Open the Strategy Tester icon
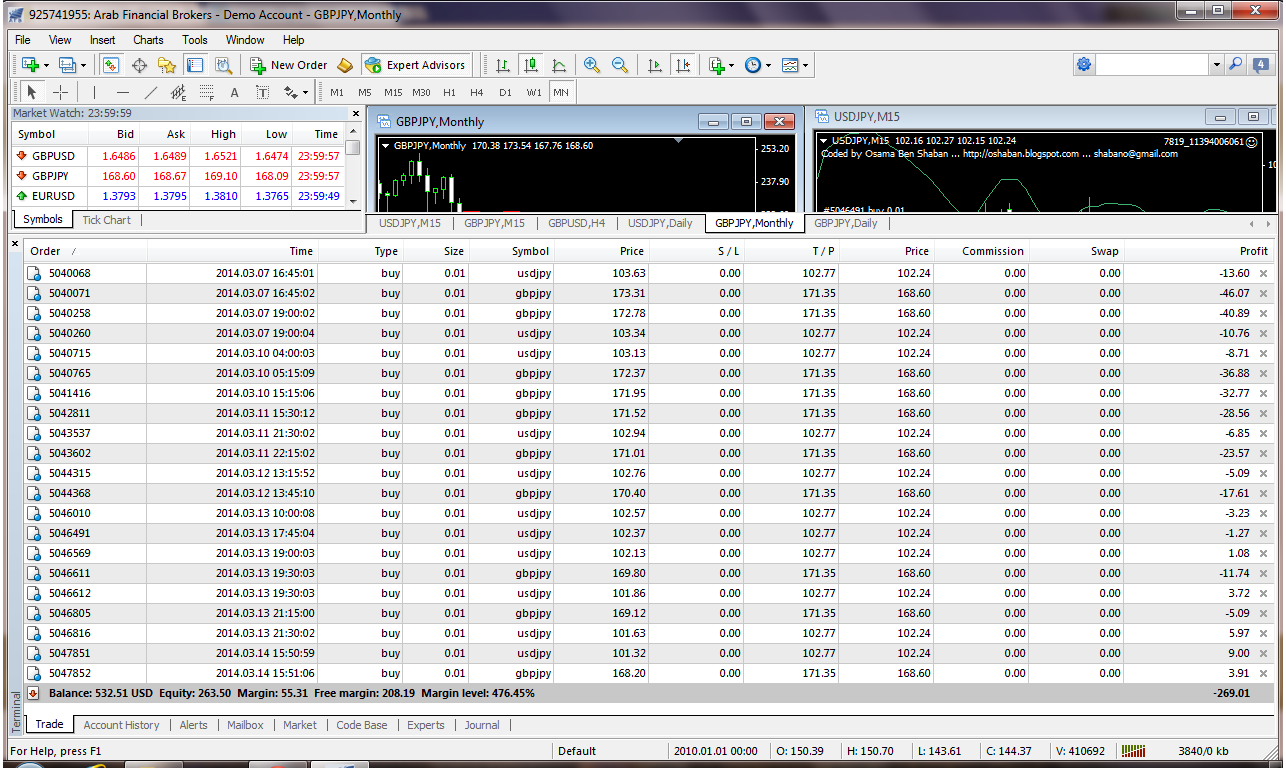The height and width of the screenshot is (768, 1286). pos(223,65)
